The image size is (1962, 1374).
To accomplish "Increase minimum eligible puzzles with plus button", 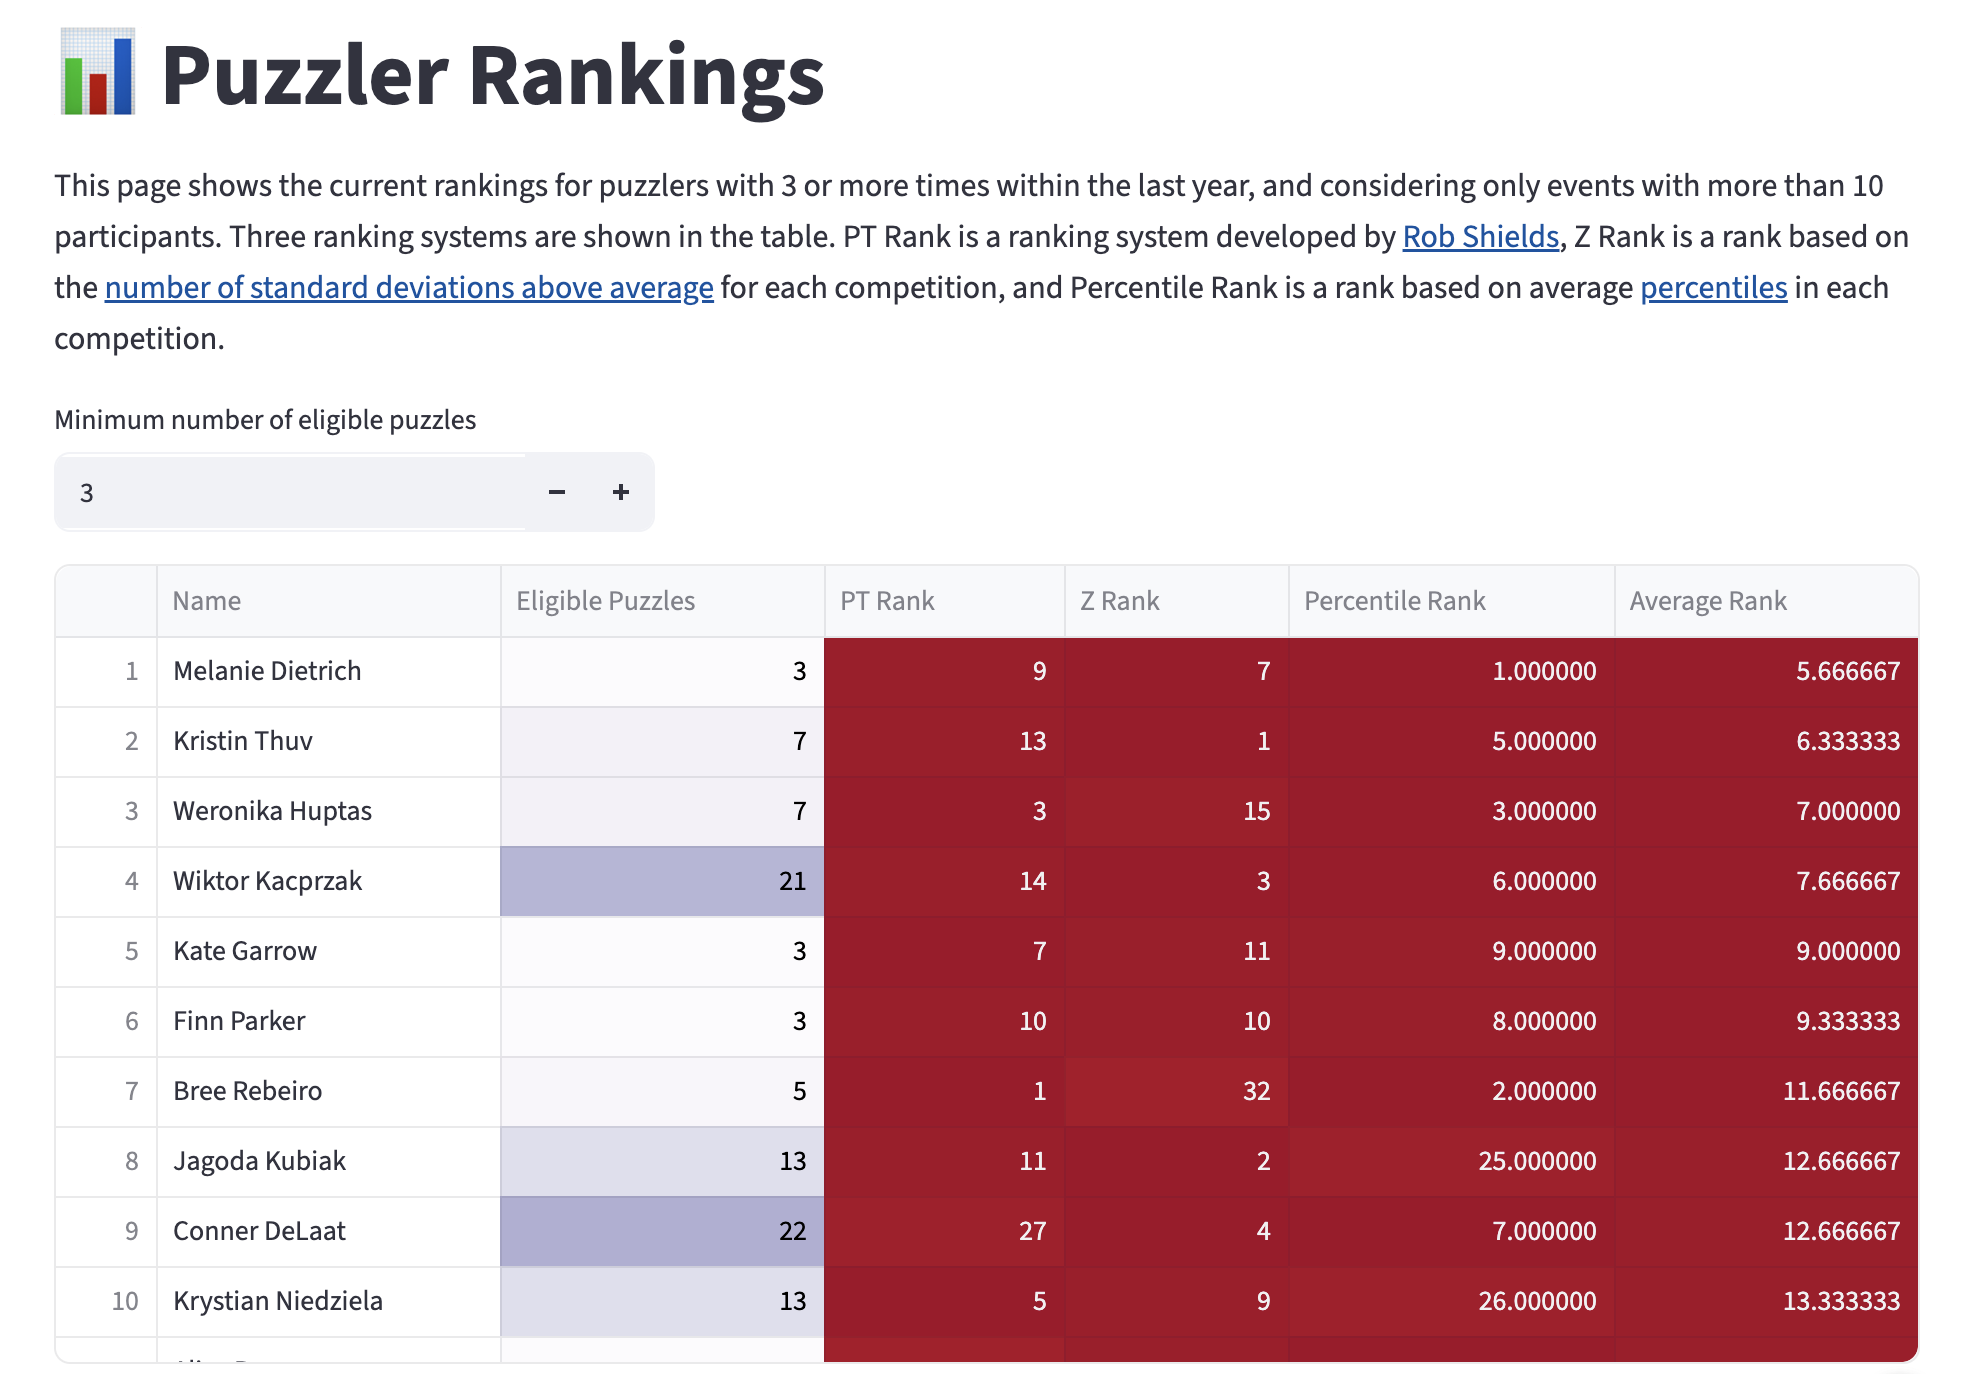I will 621,492.
